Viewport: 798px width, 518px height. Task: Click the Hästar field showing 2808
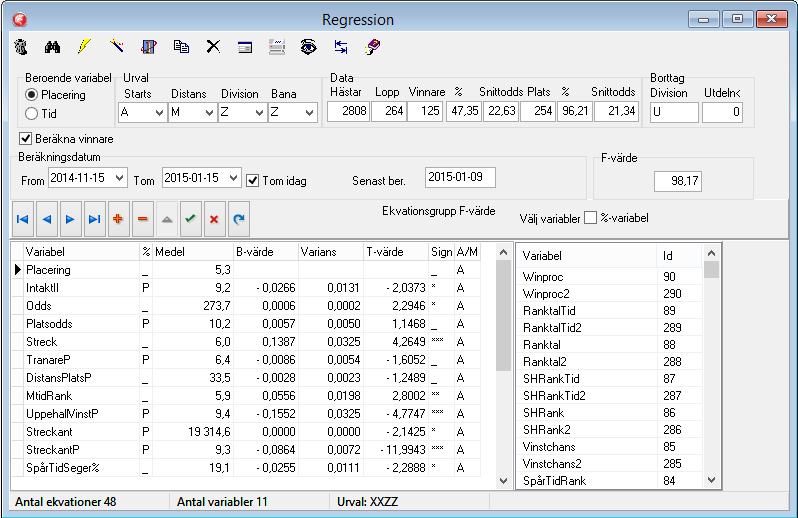point(349,111)
